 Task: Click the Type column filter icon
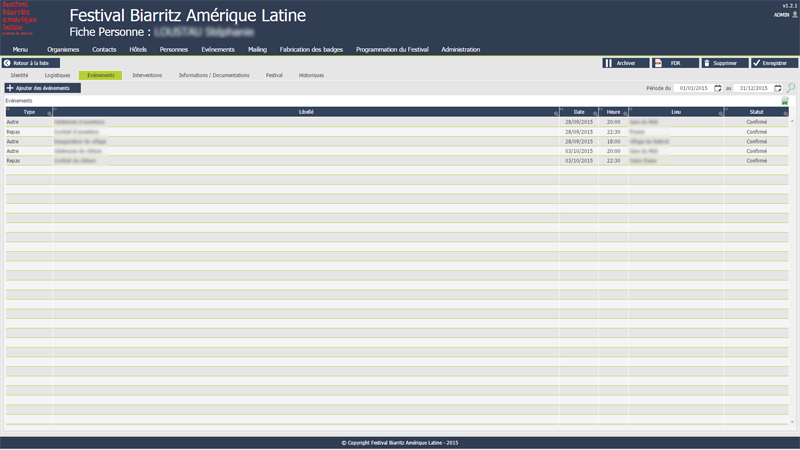pos(49,113)
